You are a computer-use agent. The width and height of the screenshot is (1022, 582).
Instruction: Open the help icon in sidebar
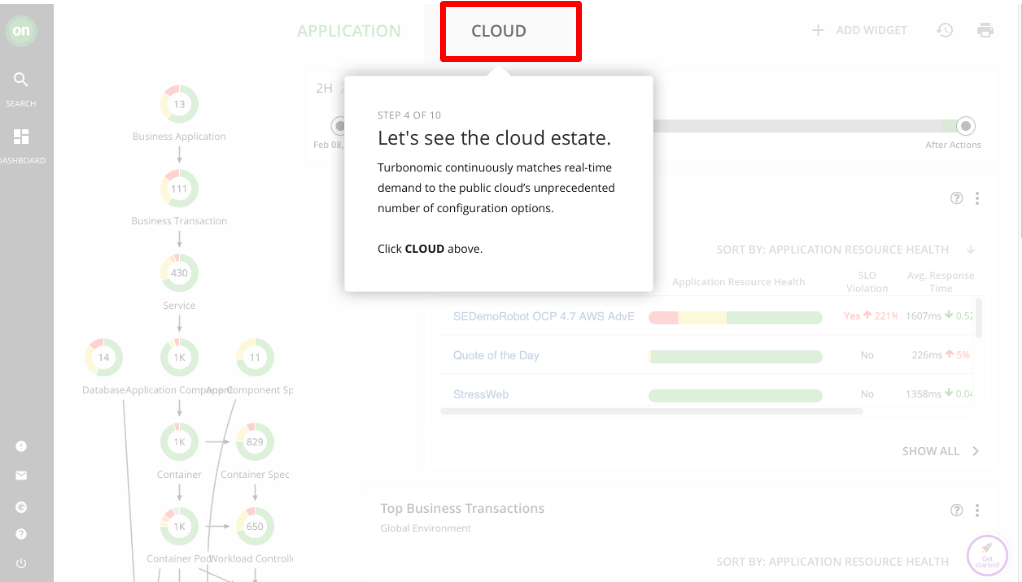(x=21, y=534)
